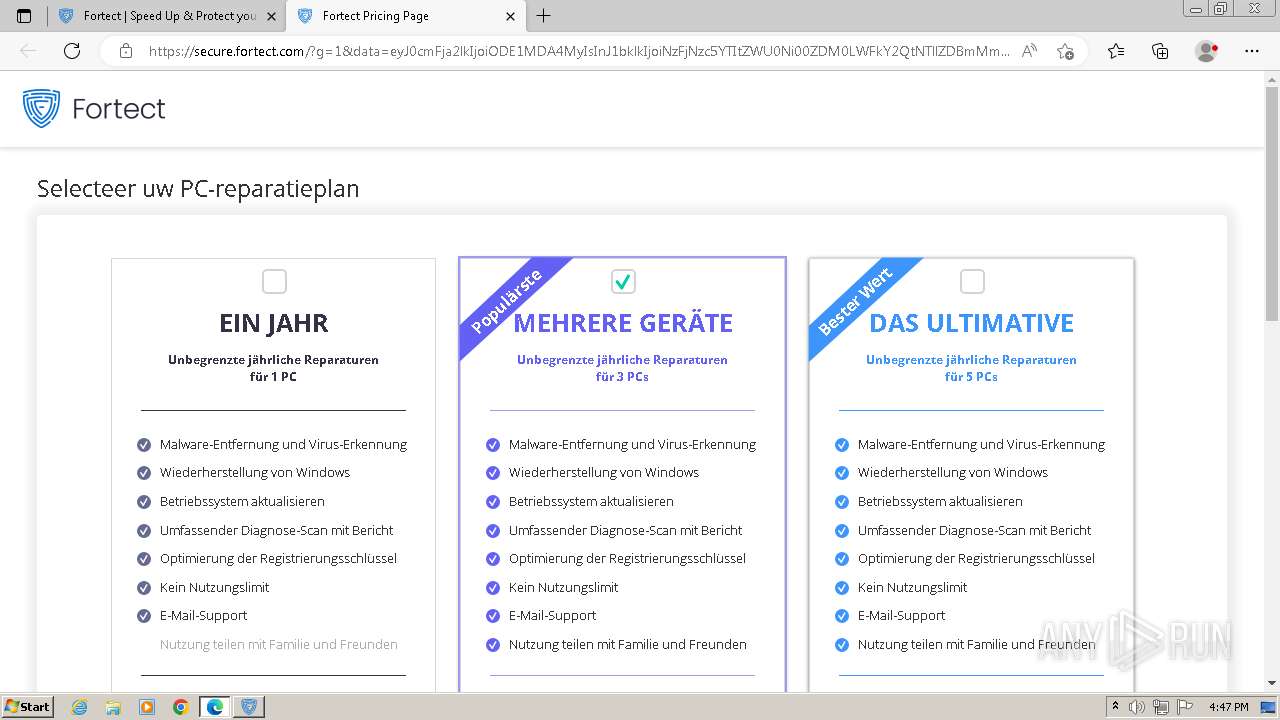
Task: Click the Action Center flag icon
Action: [x=1183, y=707]
